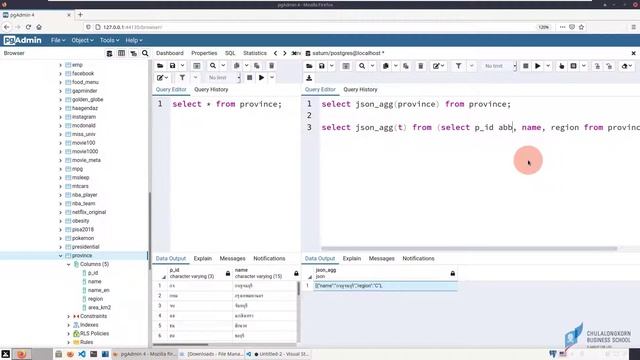This screenshot has width=640, height=360.
Task: Click the p_id column header in left output
Action: 200,273
